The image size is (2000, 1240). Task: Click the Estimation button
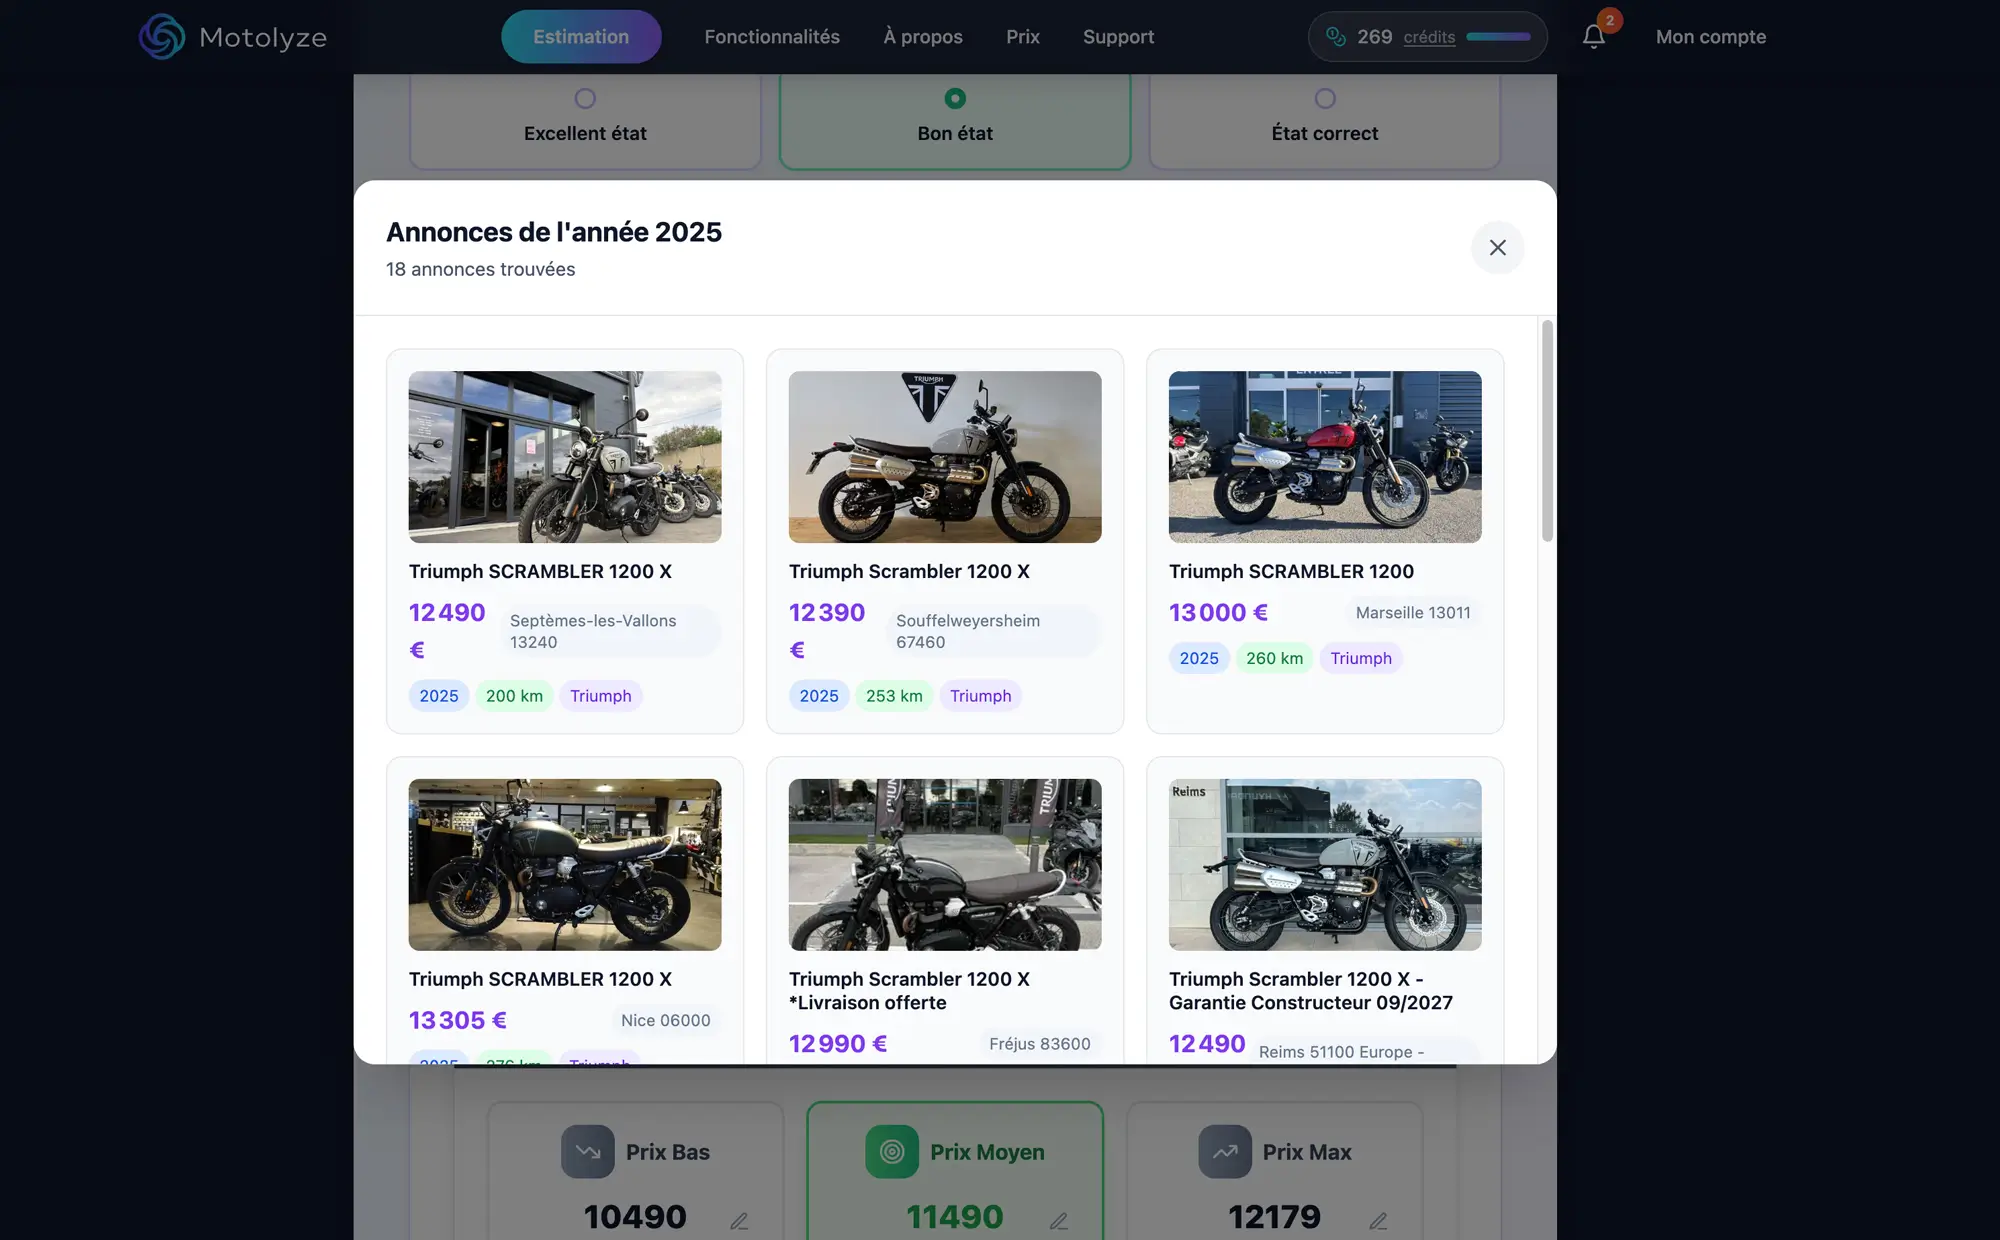581,36
